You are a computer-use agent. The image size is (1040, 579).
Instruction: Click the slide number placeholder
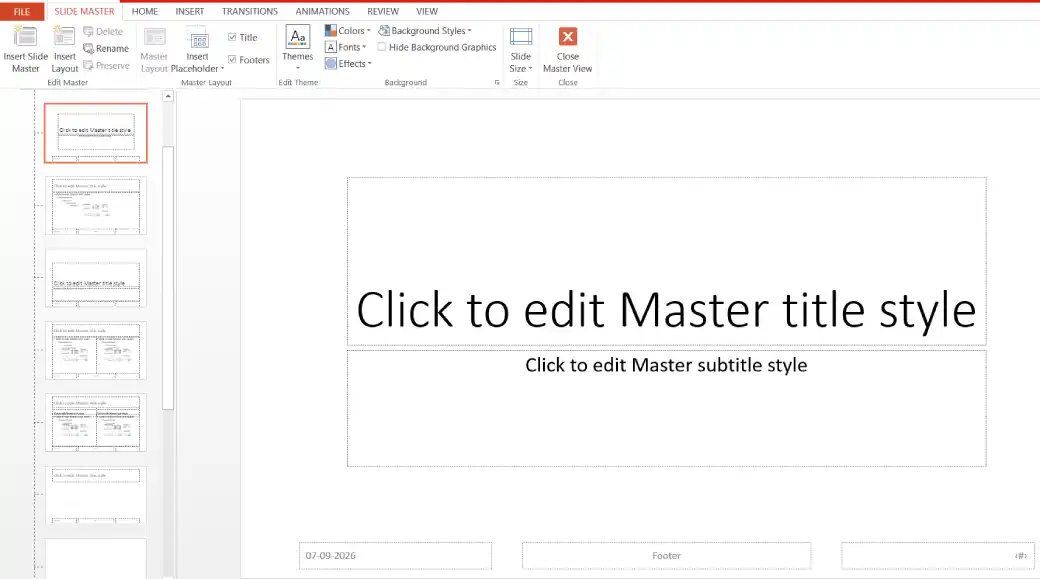[938, 556]
